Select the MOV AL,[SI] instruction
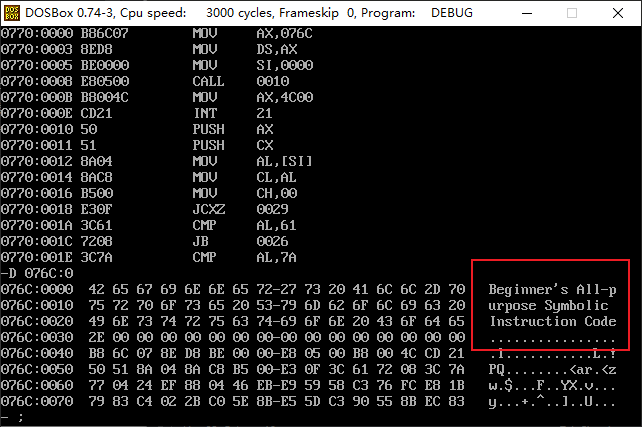The image size is (642, 427). [x=157, y=161]
